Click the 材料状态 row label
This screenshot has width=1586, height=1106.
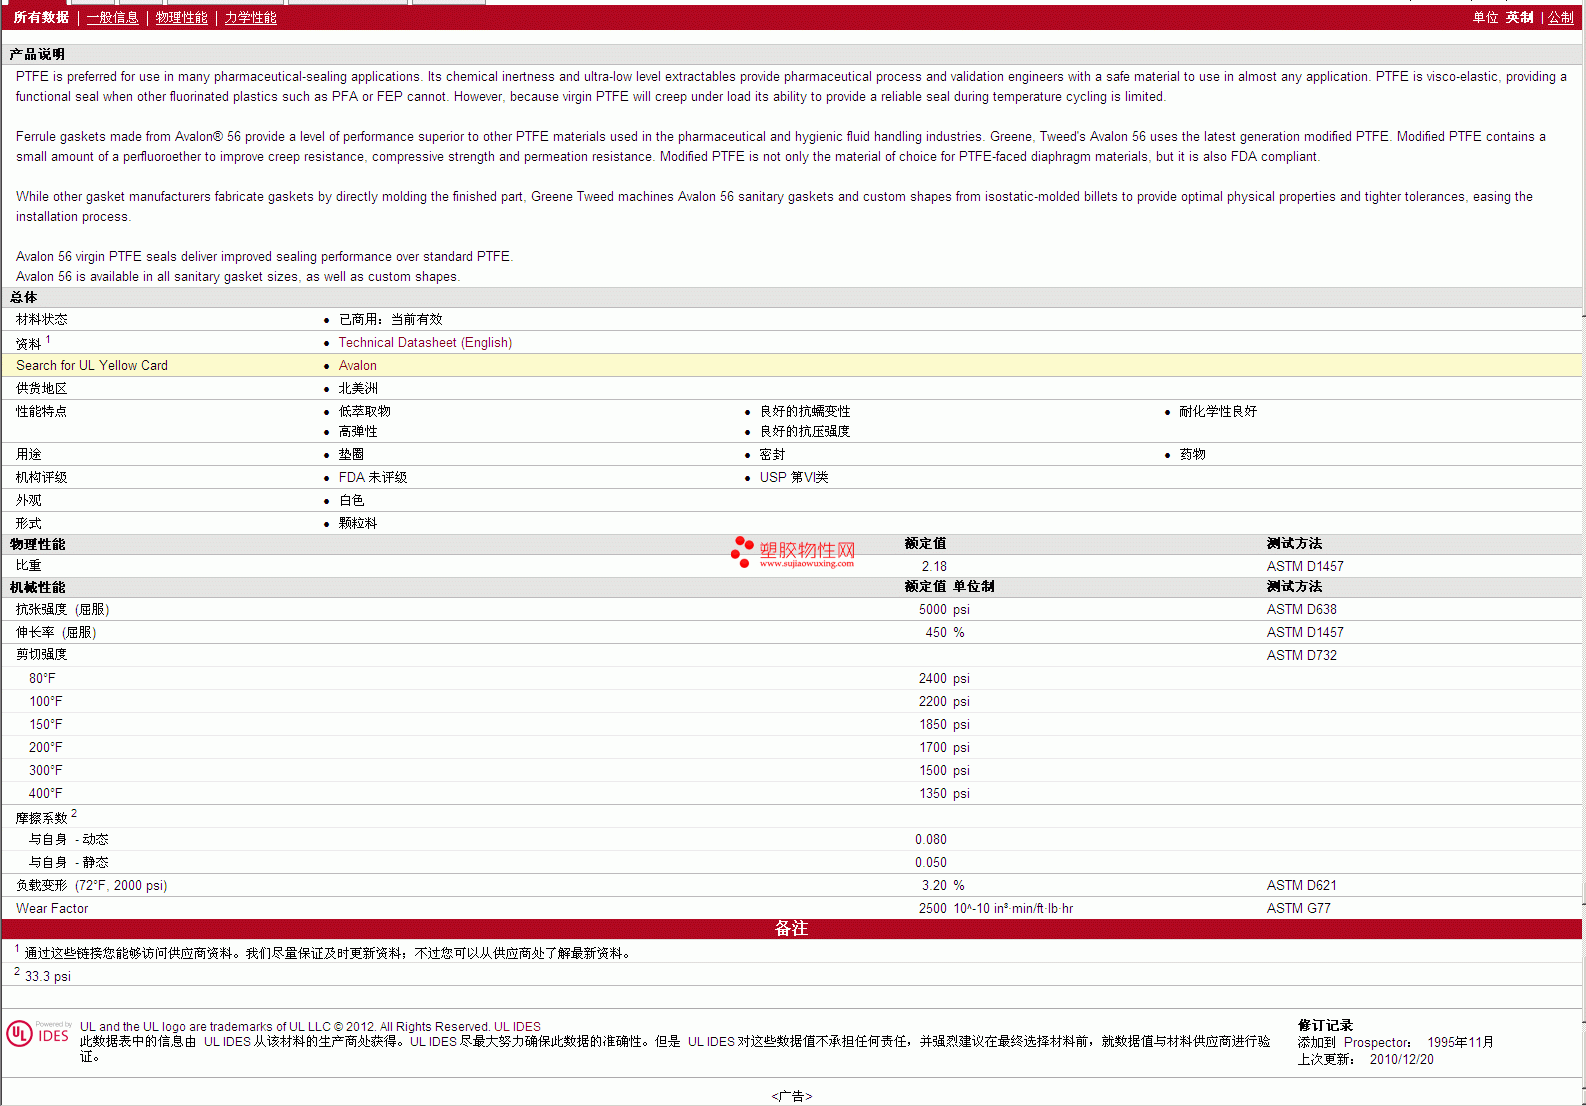[42, 319]
